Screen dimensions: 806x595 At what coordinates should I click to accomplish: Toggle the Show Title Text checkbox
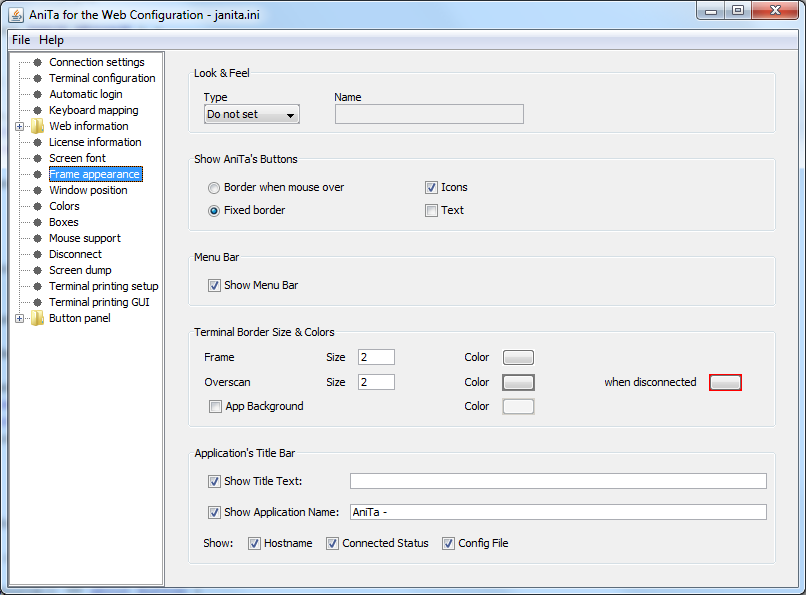tap(214, 481)
